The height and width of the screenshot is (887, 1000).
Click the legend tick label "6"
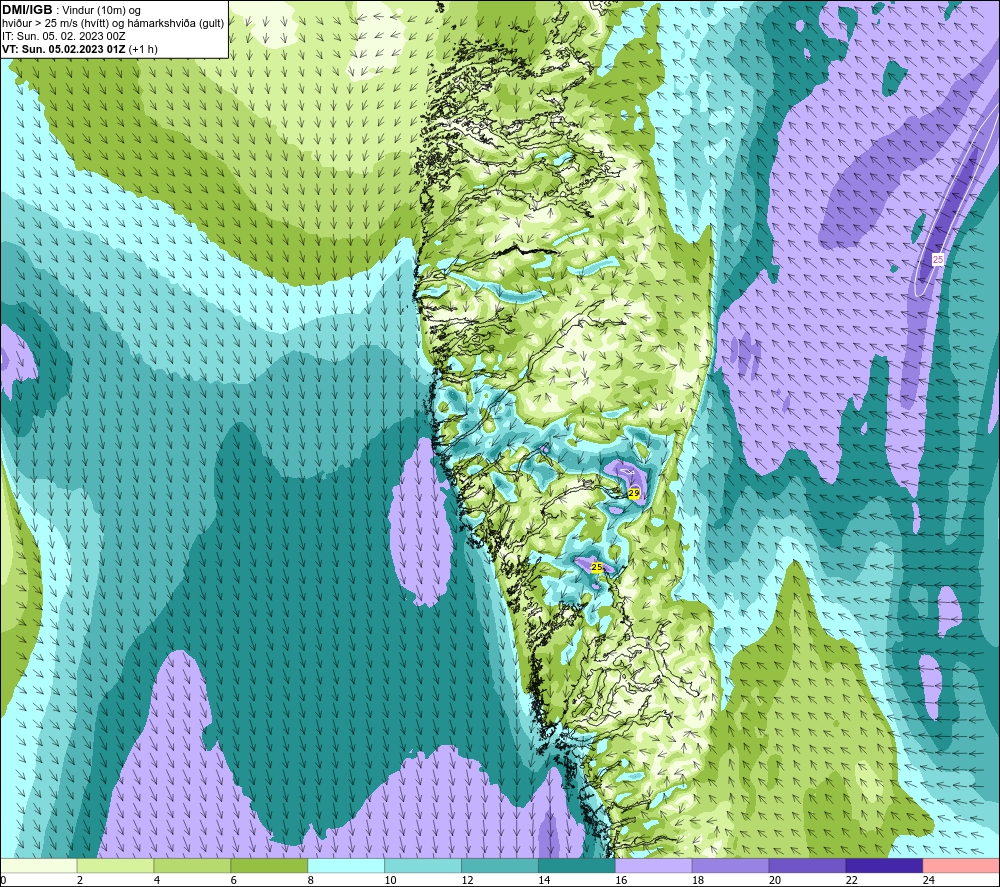(x=233, y=880)
